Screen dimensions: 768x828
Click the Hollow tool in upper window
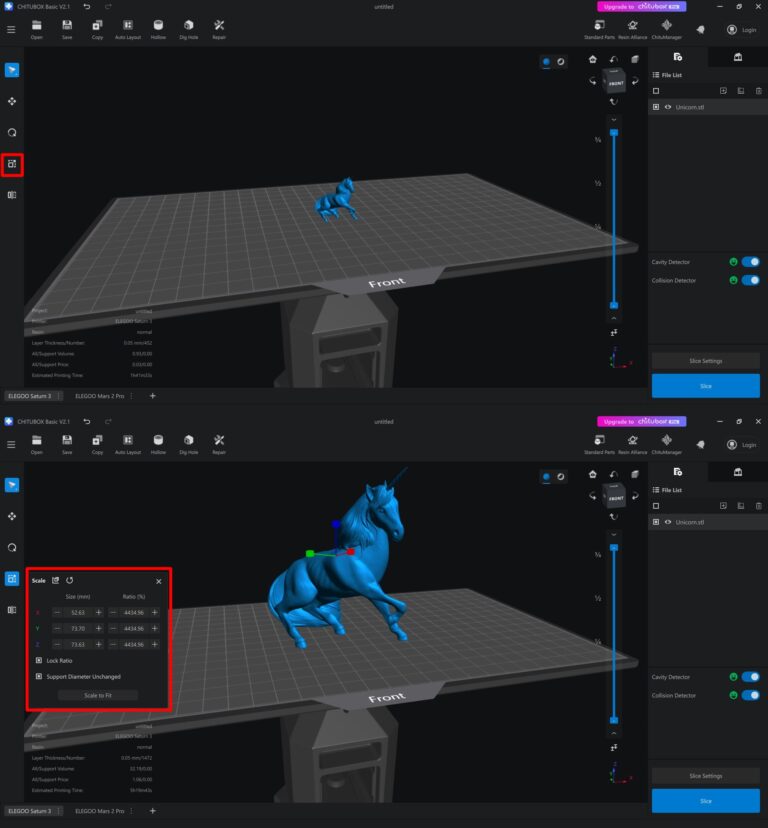pos(158,28)
